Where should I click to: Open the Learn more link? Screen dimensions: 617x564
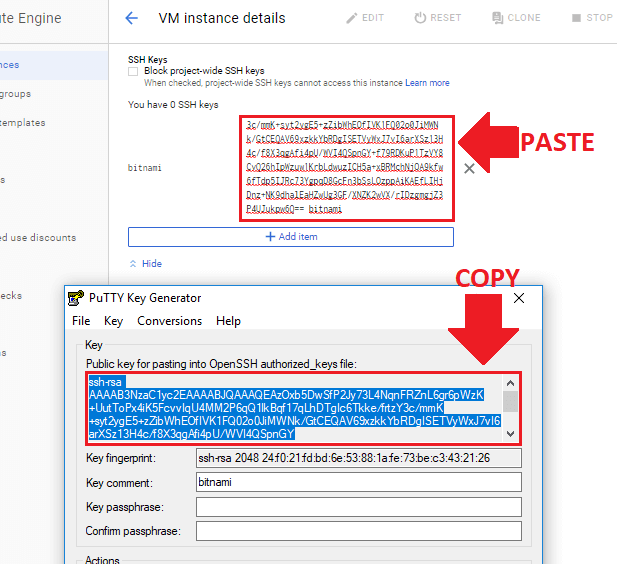click(x=427, y=83)
